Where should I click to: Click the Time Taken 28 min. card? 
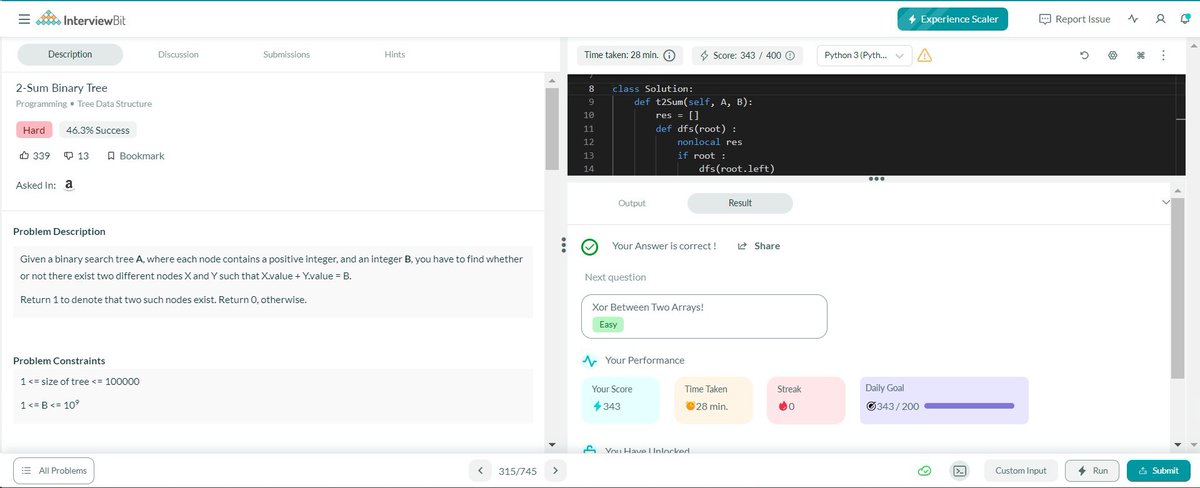(713, 399)
